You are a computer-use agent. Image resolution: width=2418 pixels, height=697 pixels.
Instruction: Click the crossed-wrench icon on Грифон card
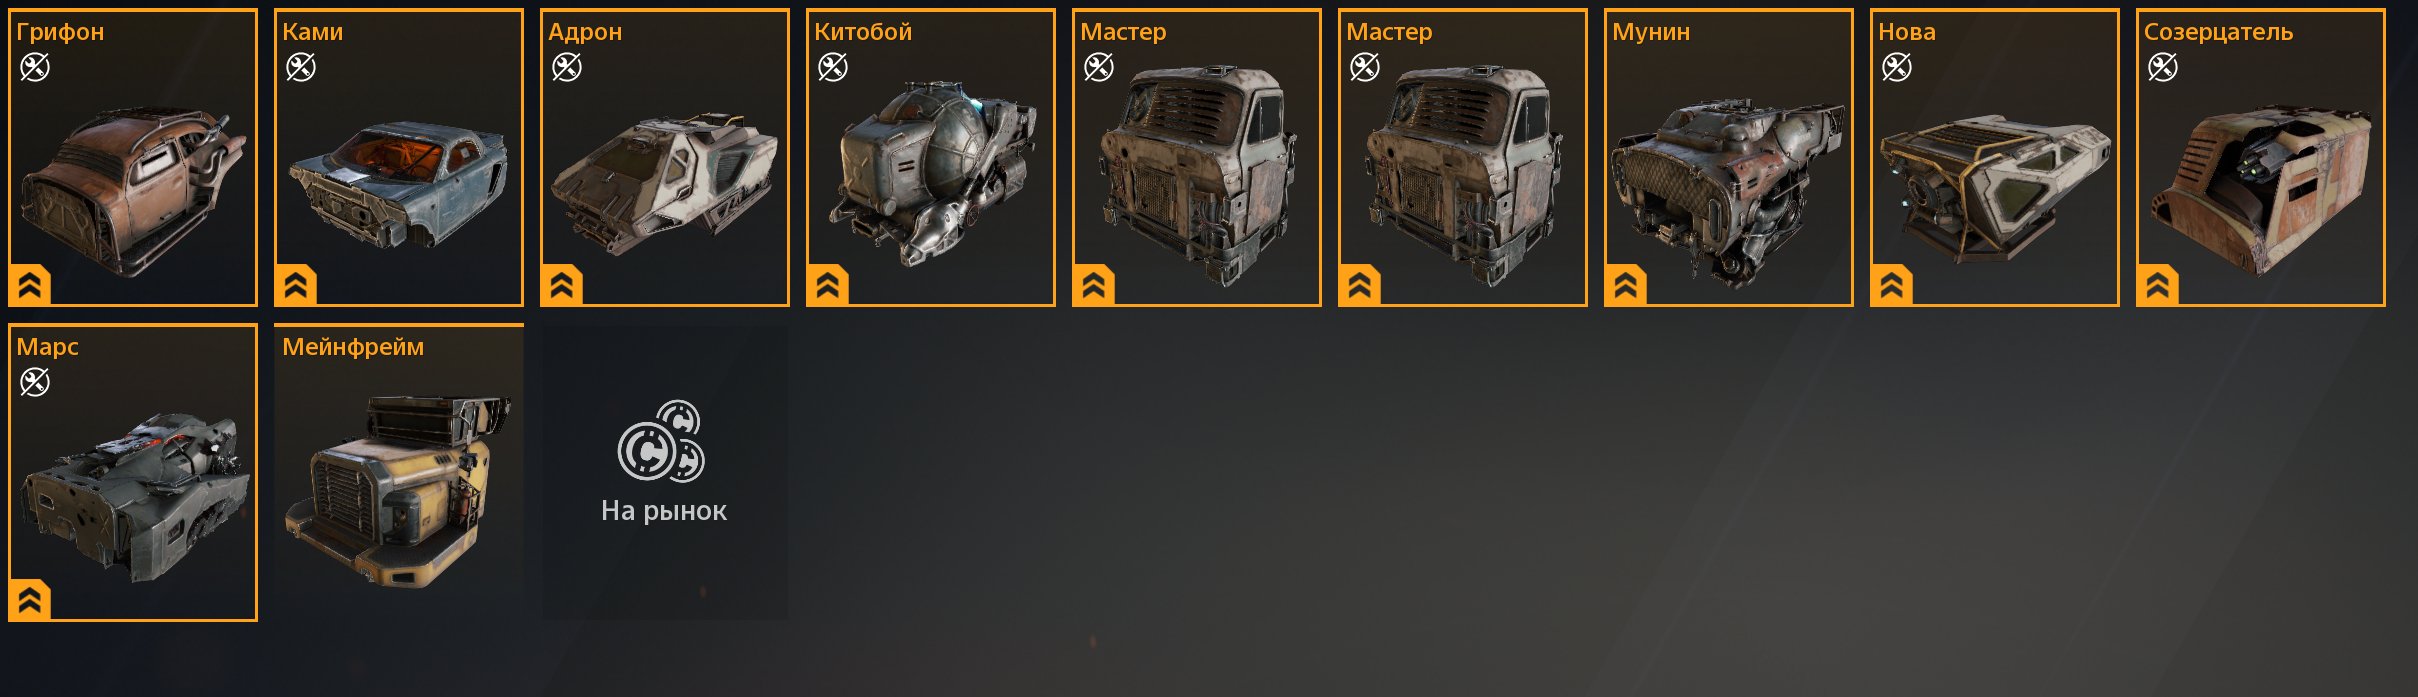coord(35,67)
